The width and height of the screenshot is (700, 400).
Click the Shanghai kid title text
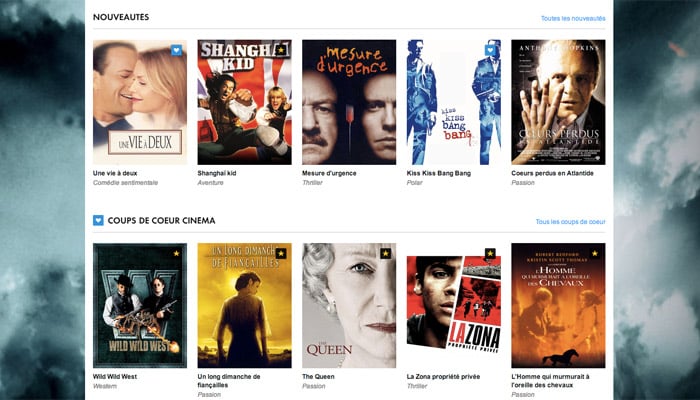217,173
